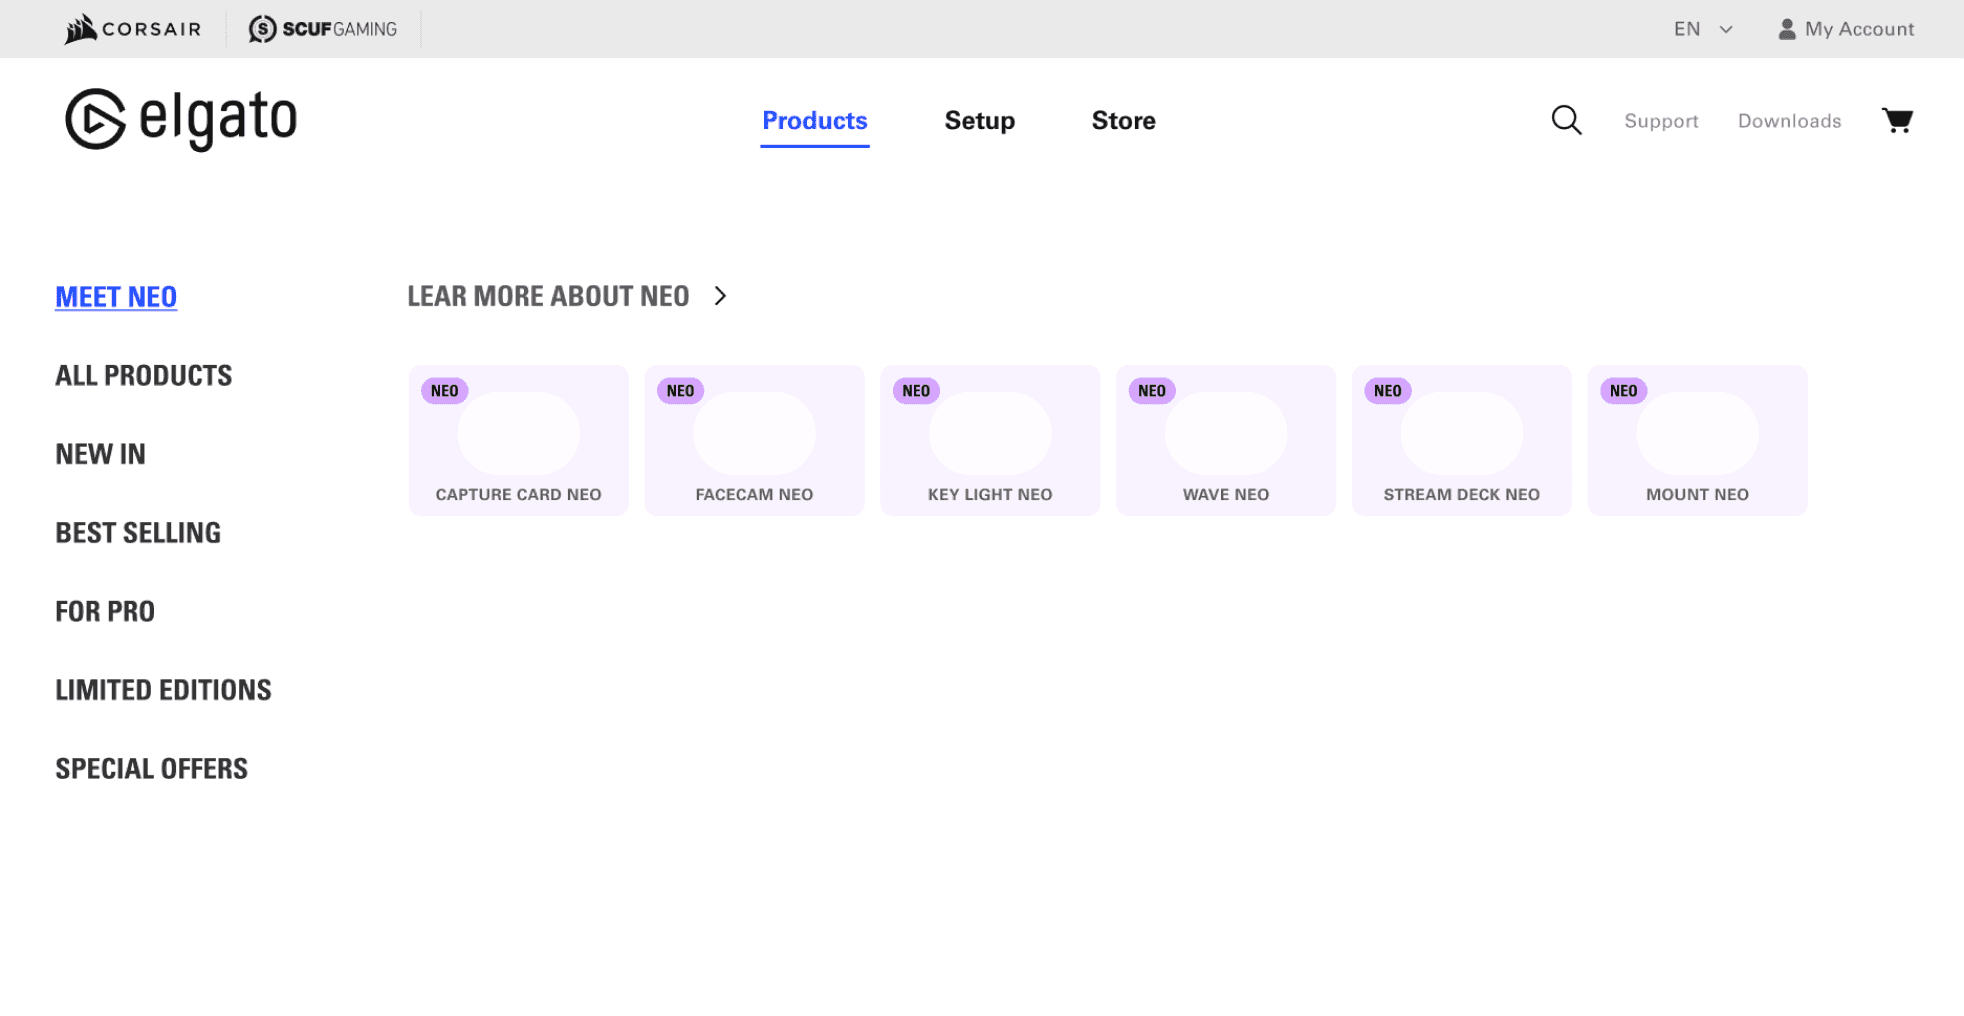
Task: Open the Support link
Action: [x=1661, y=121]
